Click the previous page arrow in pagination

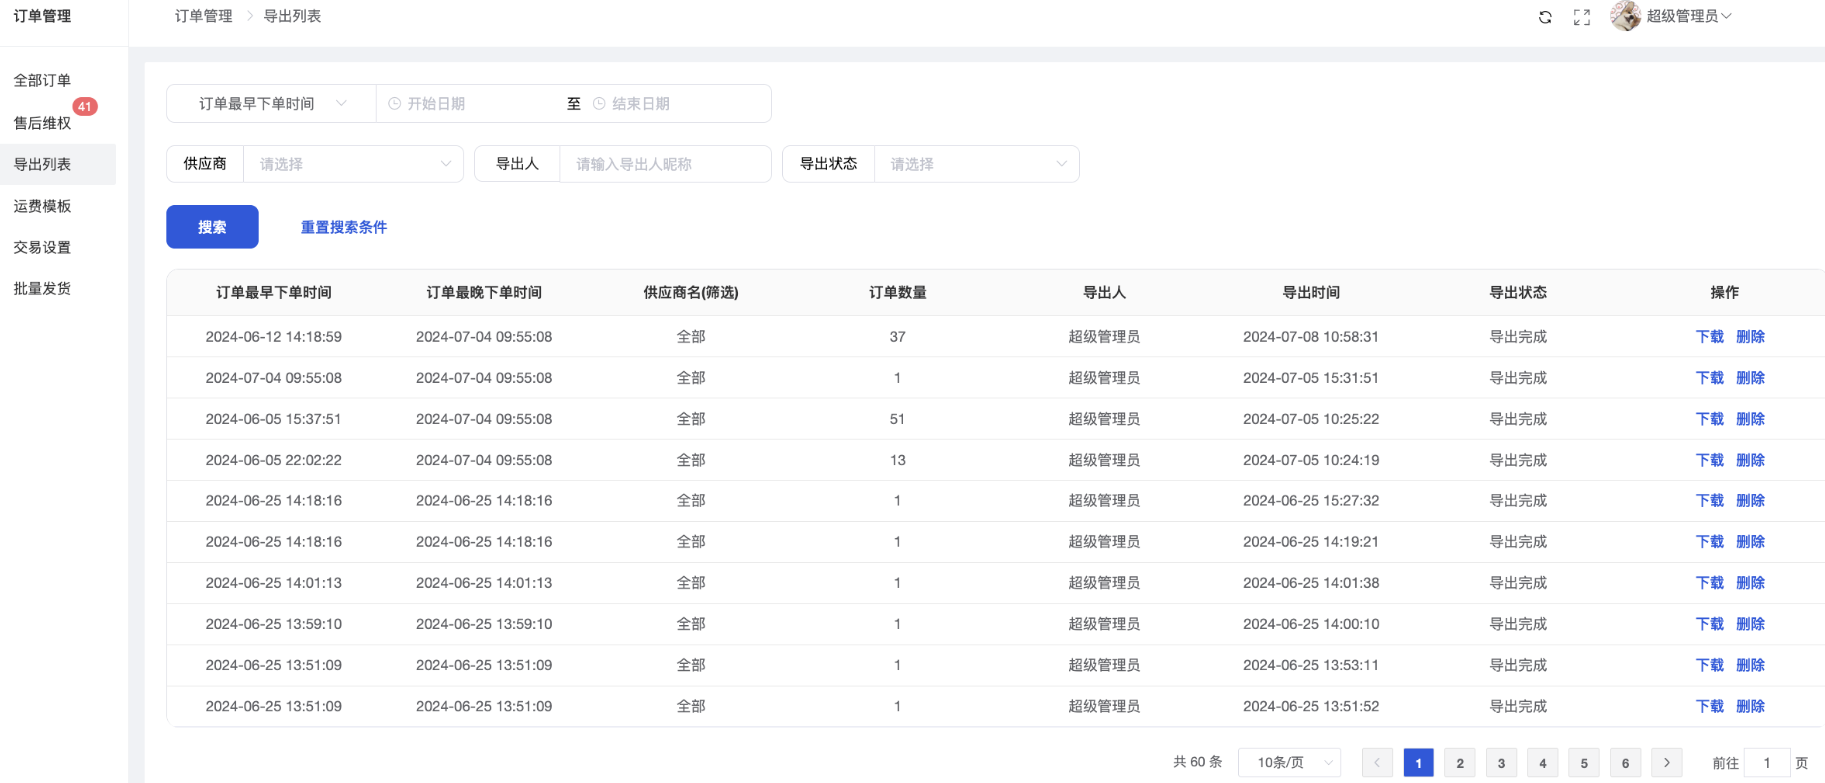[1377, 763]
